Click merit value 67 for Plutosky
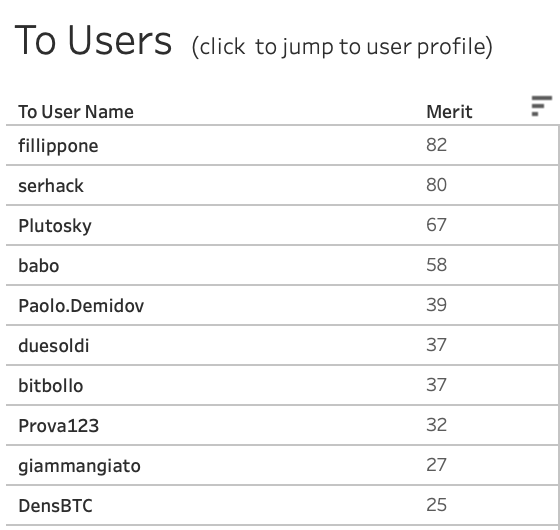 tap(436, 225)
